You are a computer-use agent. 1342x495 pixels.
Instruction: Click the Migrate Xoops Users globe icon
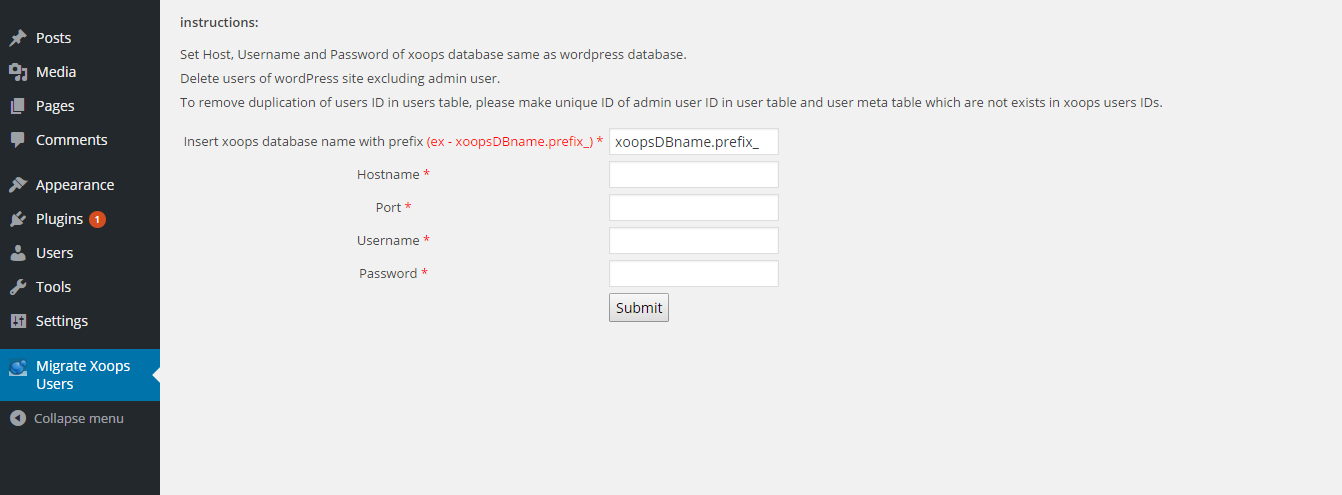click(18, 367)
